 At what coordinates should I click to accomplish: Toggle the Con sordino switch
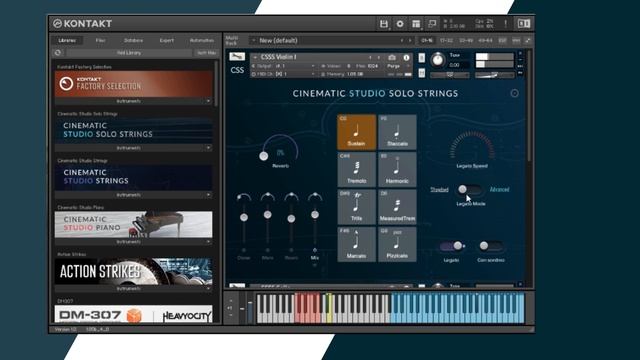pyautogui.click(x=490, y=246)
